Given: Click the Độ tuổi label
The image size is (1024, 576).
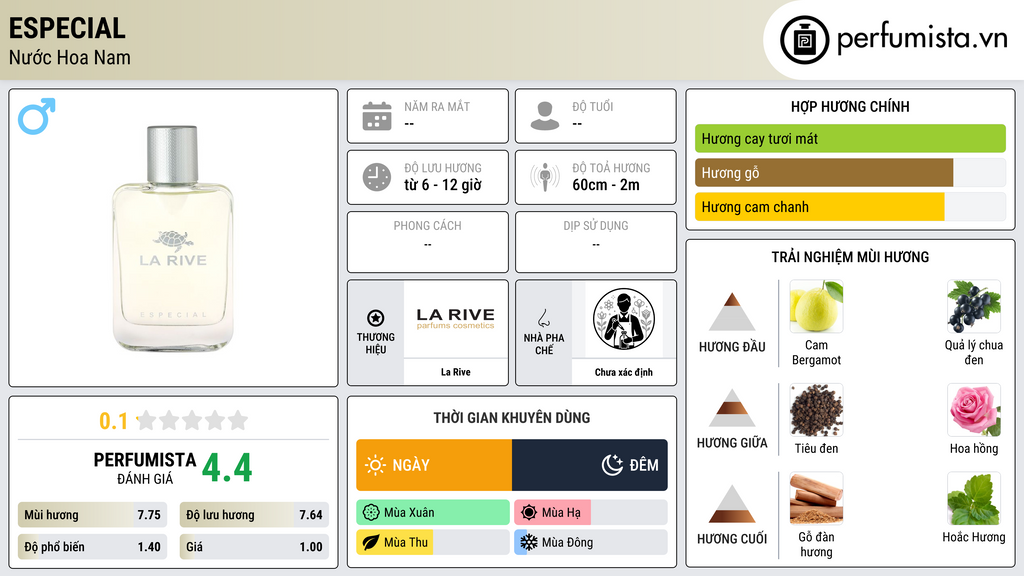Looking at the screenshot, I should pos(592,106).
